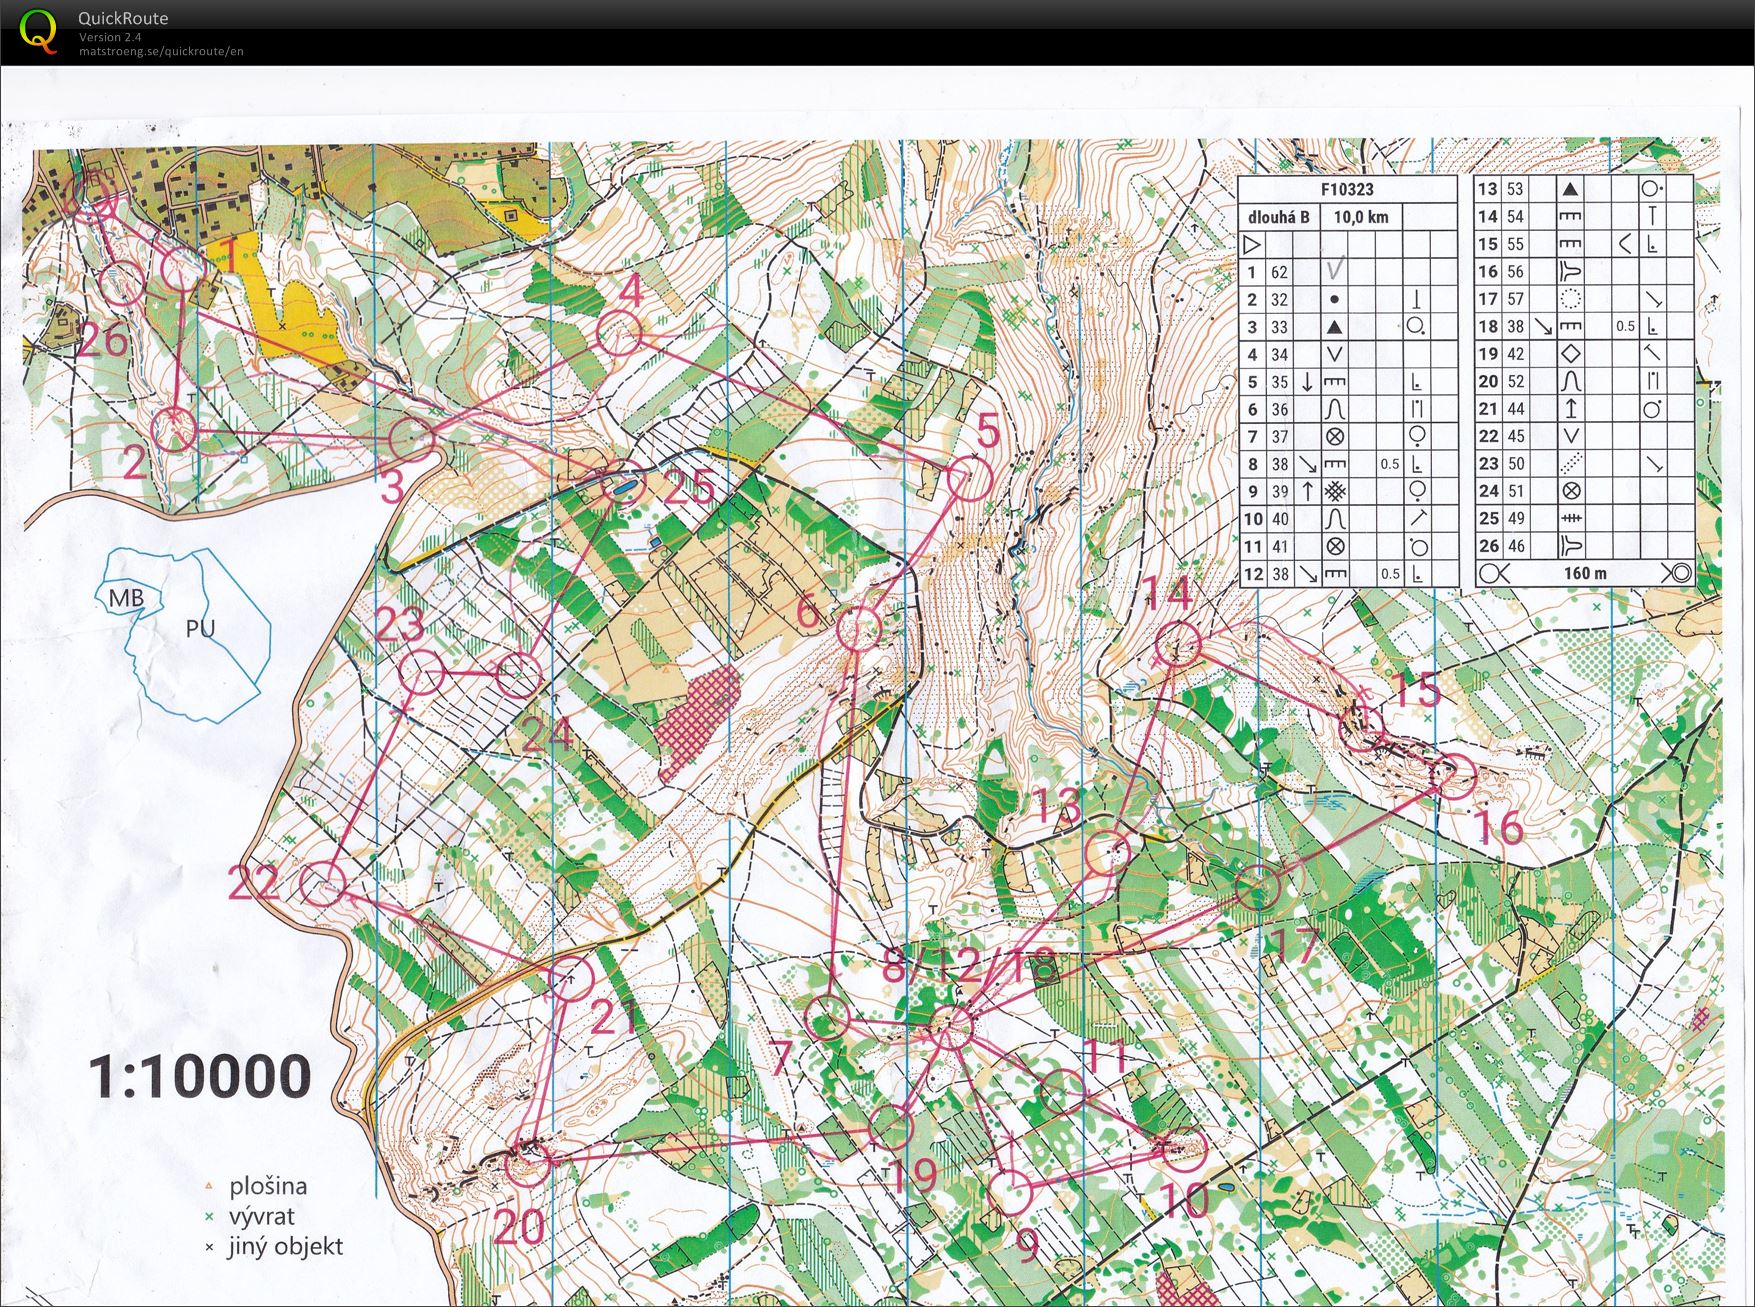This screenshot has height=1307, width=1755.
Task: Click control circle 17 on the map
Action: [1258, 888]
